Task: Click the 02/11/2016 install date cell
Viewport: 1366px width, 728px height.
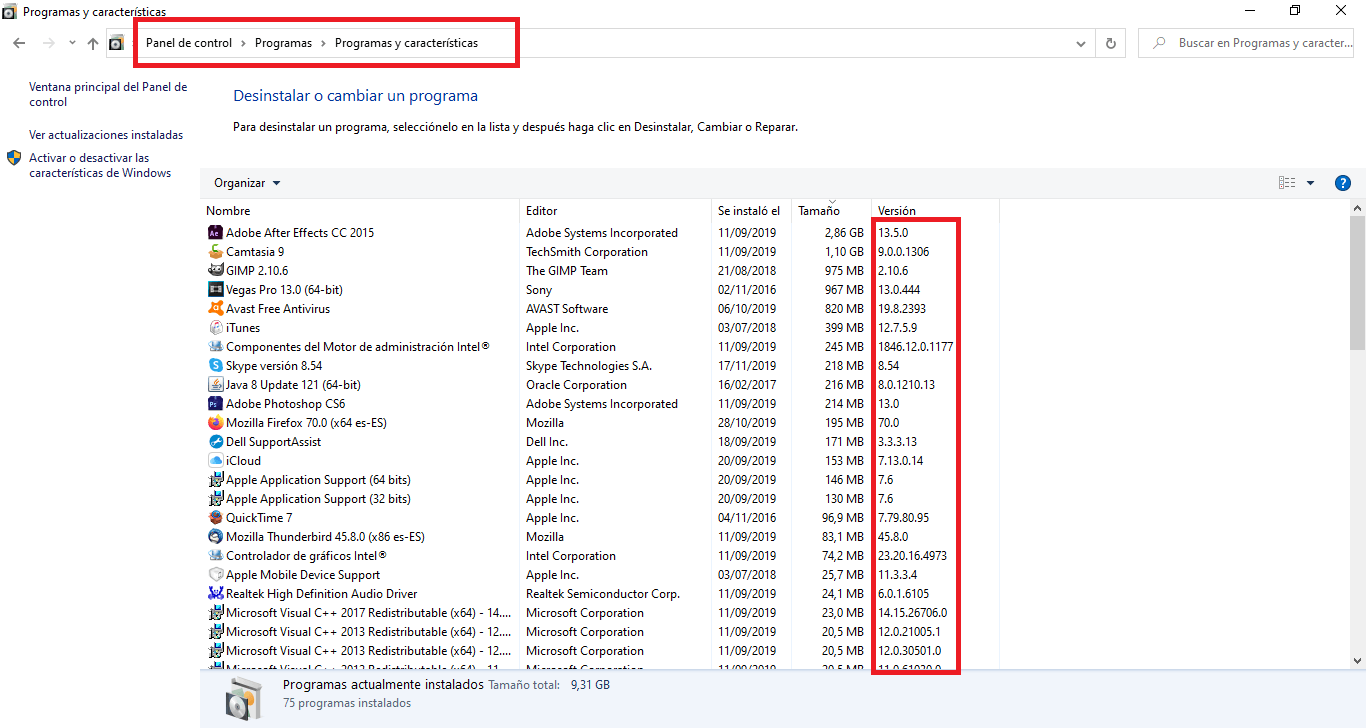Action: pyautogui.click(x=746, y=290)
